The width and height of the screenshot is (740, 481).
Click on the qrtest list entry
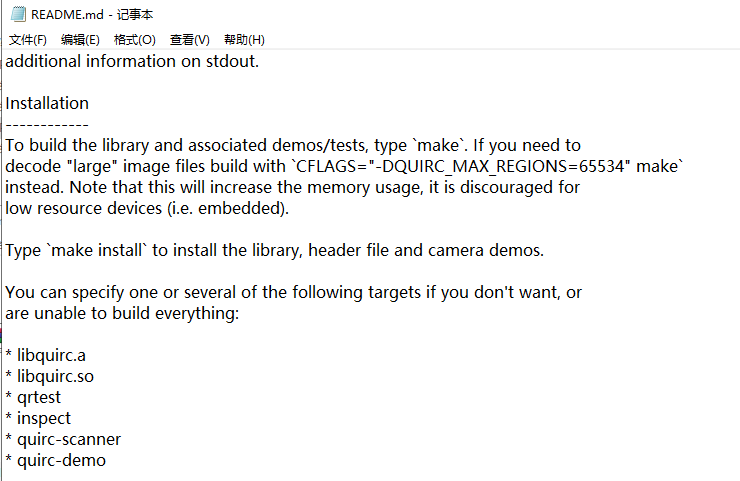click(39, 397)
